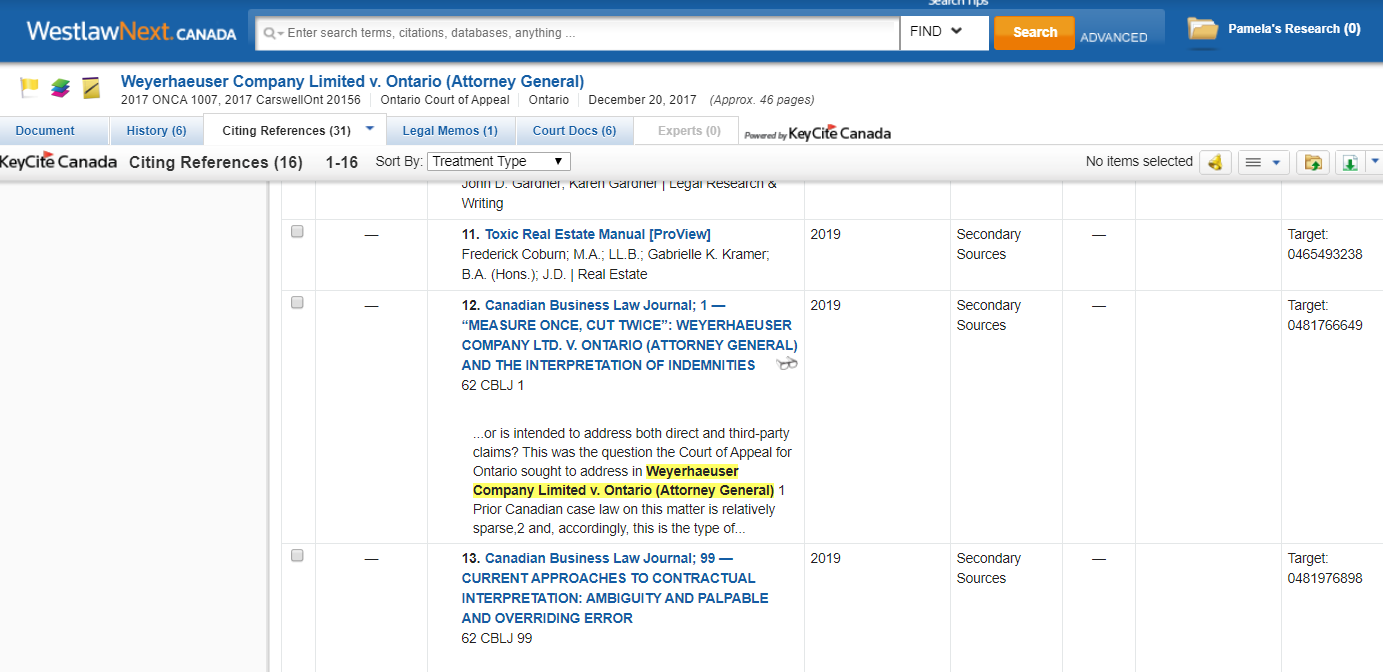Open the FIND dropdown selector
This screenshot has height=672, width=1383.
(944, 32)
